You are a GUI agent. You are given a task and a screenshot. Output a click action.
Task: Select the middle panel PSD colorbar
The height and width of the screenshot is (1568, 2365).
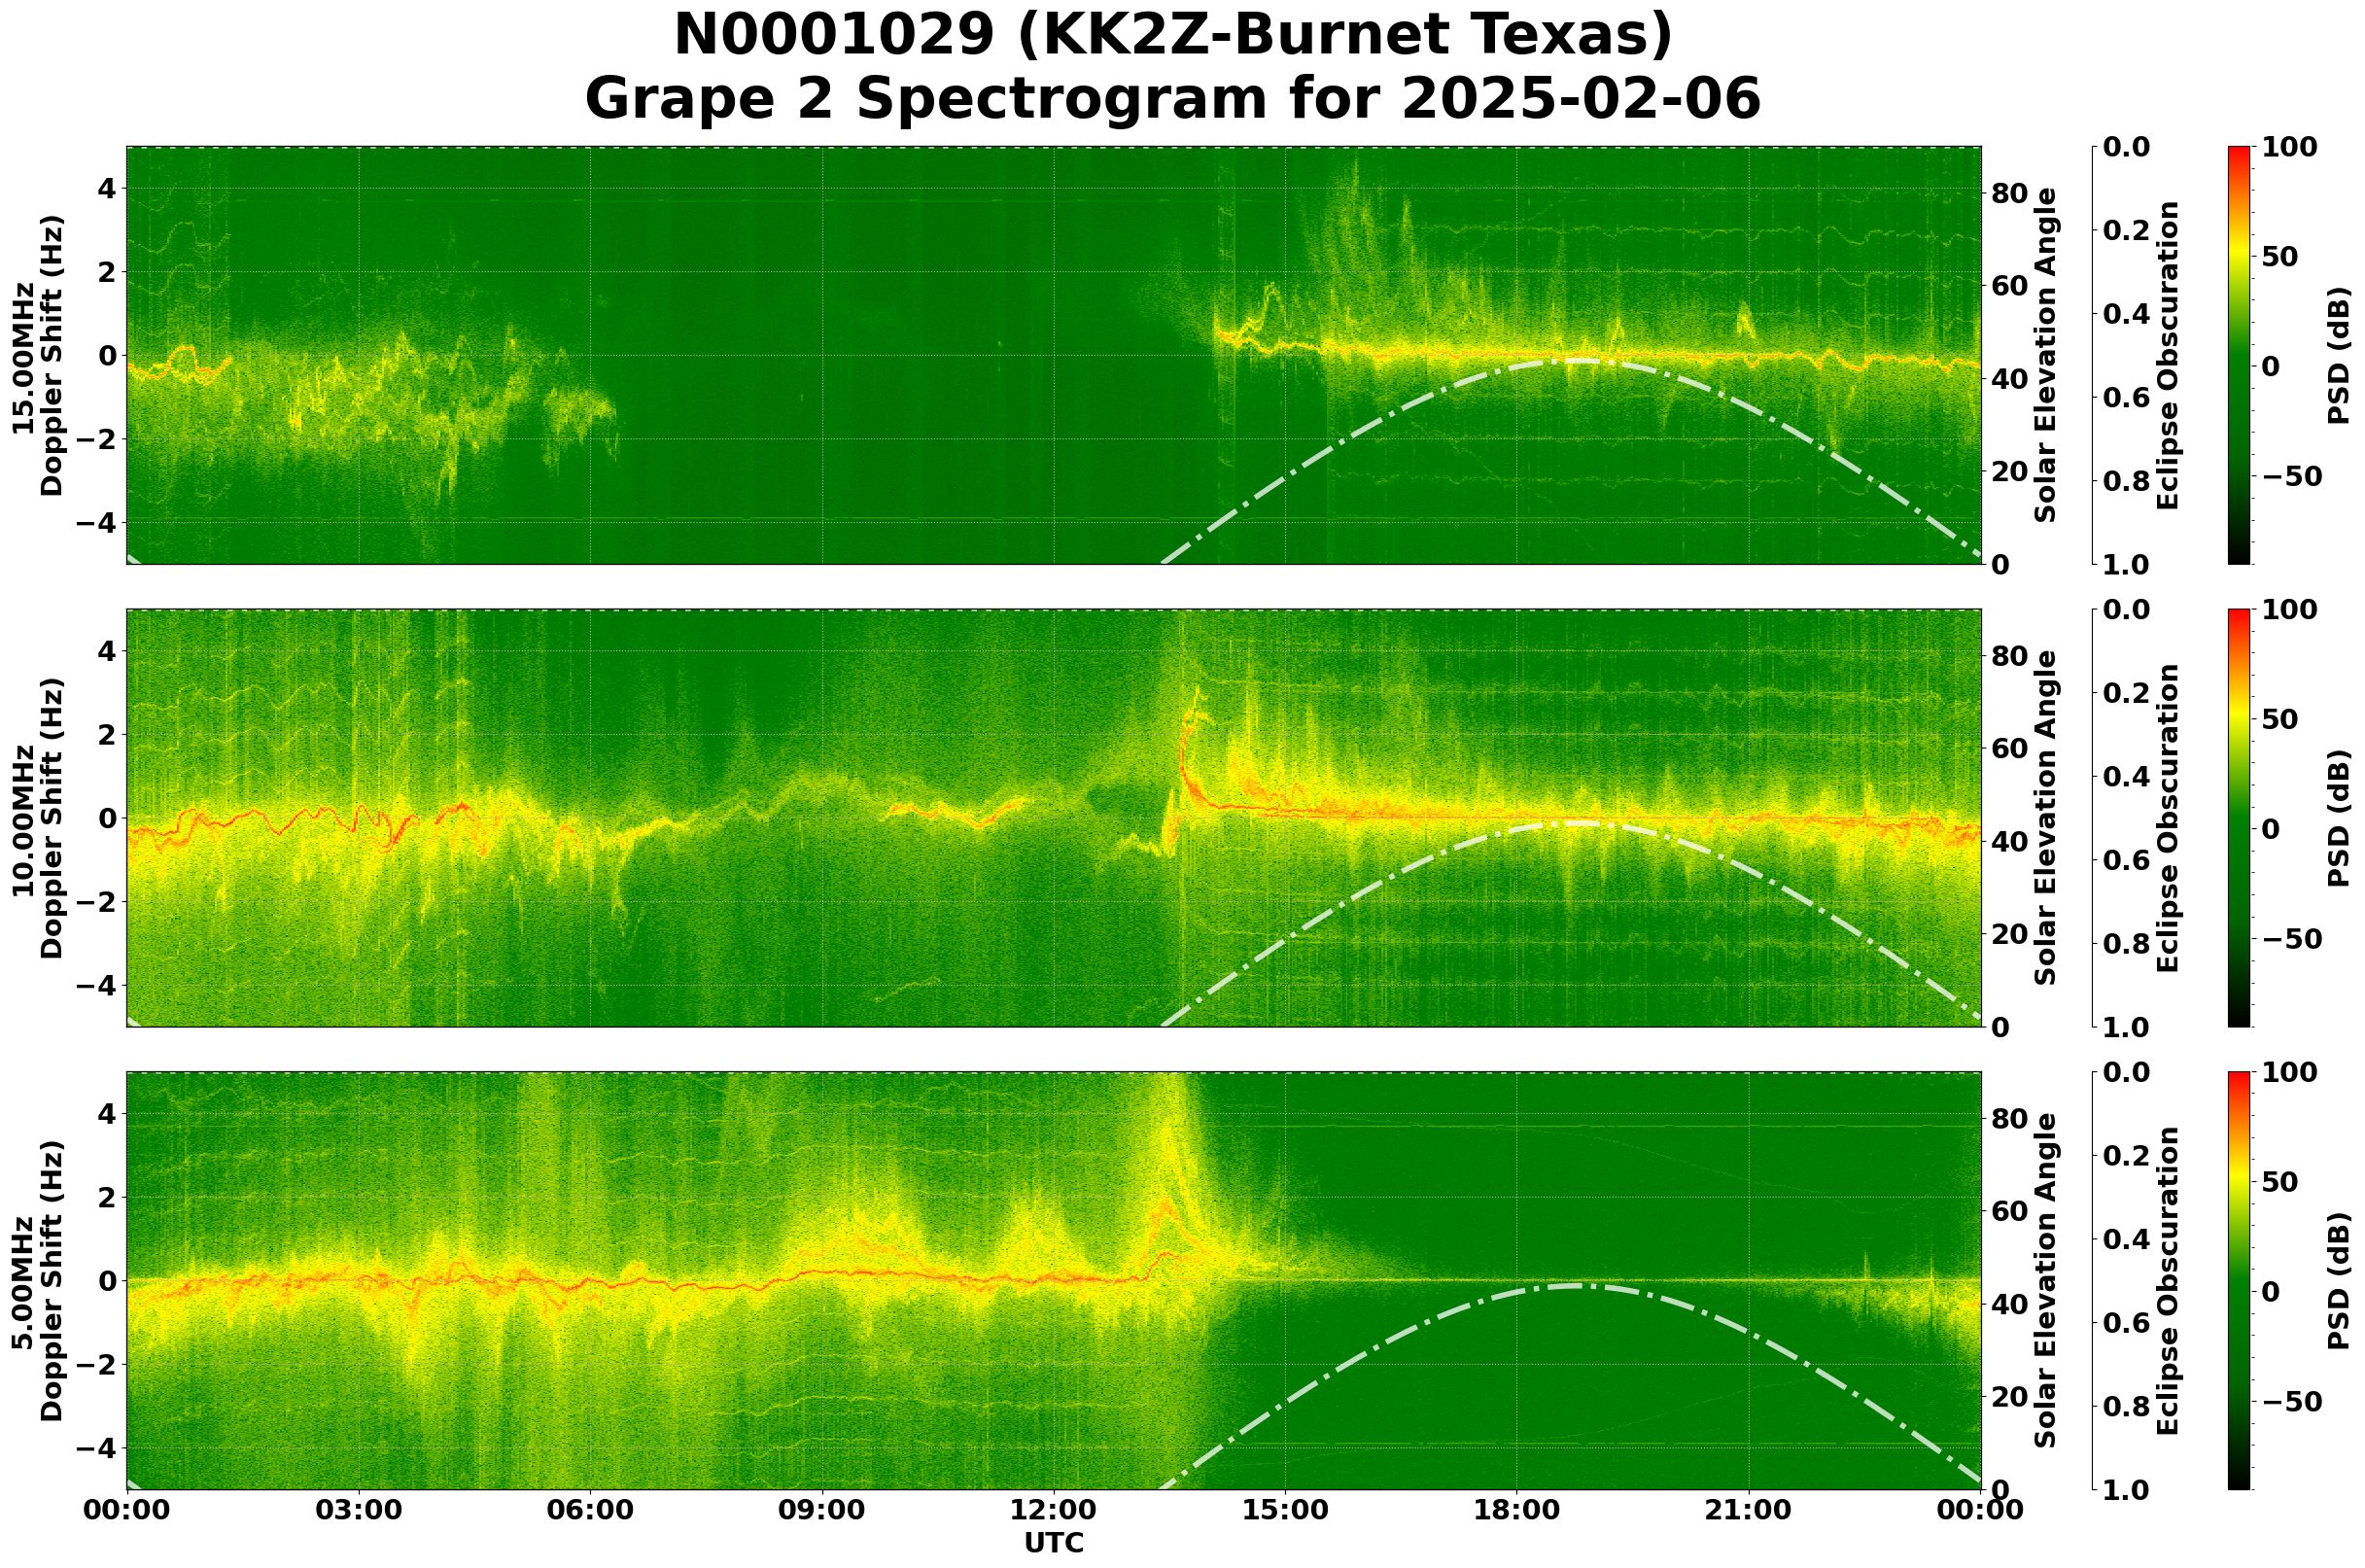2239,818
